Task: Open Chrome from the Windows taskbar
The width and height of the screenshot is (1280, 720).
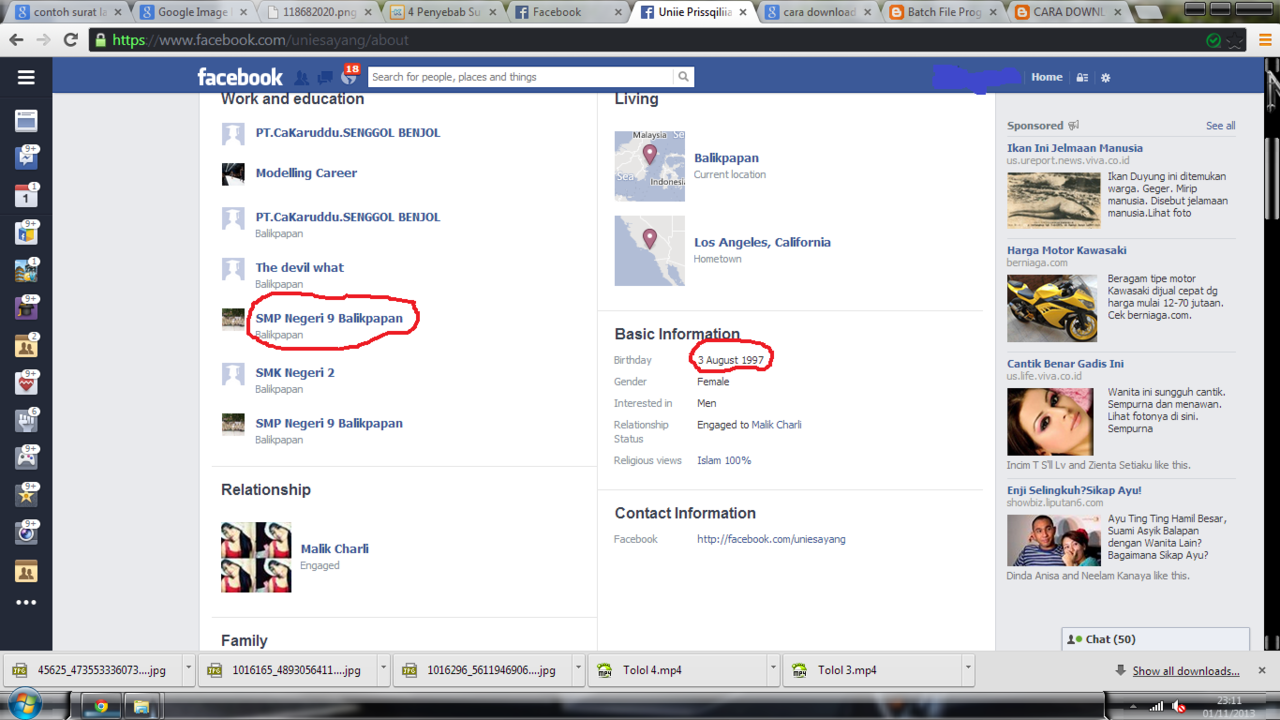Action: click(101, 706)
